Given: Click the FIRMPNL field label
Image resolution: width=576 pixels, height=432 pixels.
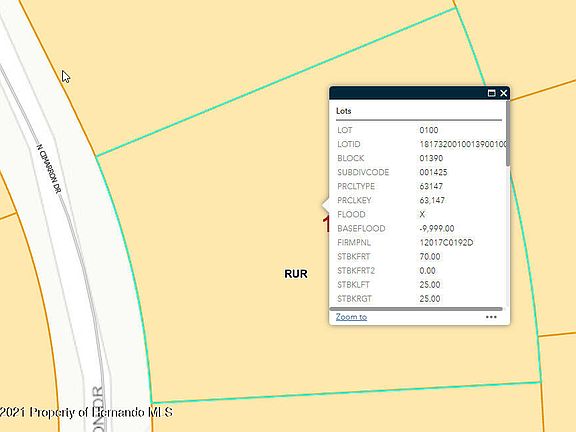Looking at the screenshot, I should [x=354, y=242].
